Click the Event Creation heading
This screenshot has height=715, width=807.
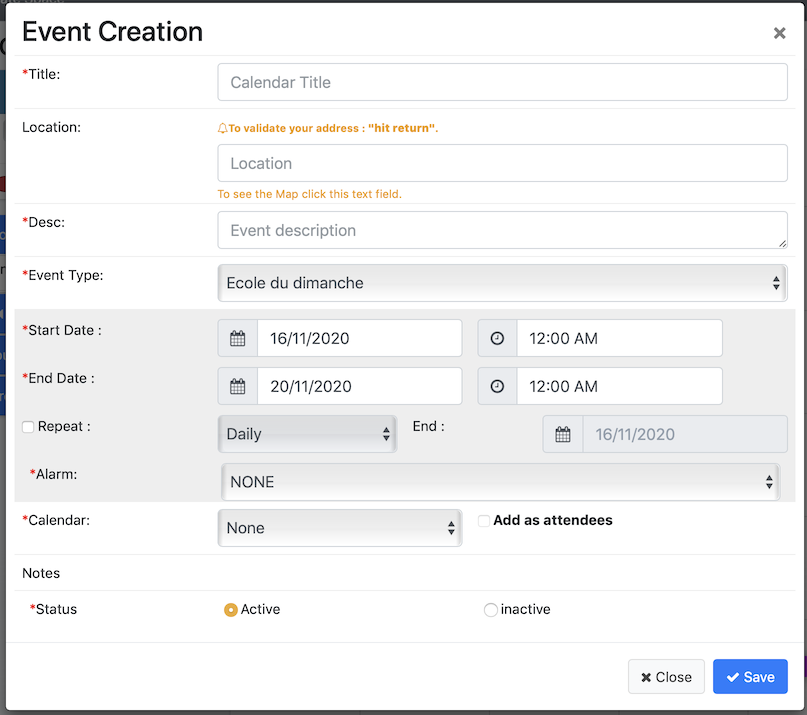click(112, 31)
